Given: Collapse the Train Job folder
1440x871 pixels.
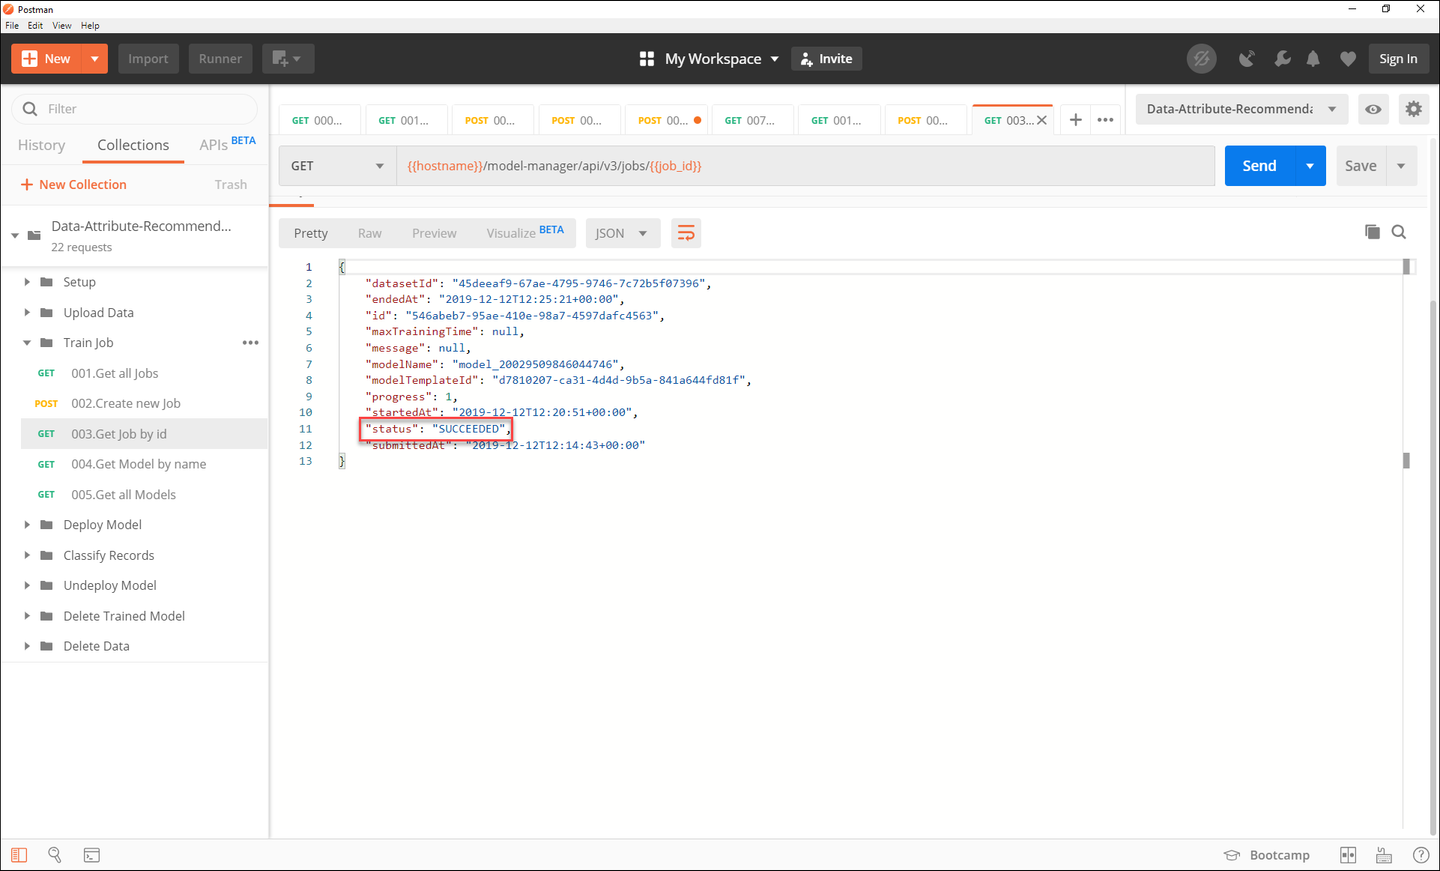Looking at the screenshot, I should 27,343.
